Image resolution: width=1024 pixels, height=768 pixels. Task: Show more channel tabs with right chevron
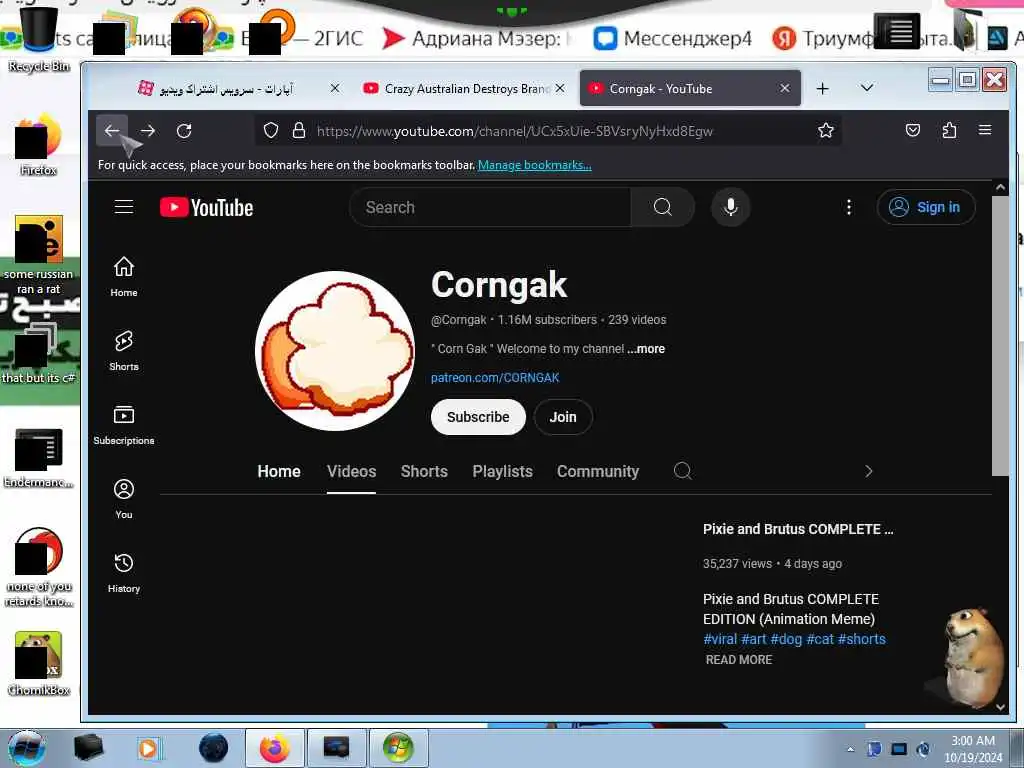click(869, 471)
